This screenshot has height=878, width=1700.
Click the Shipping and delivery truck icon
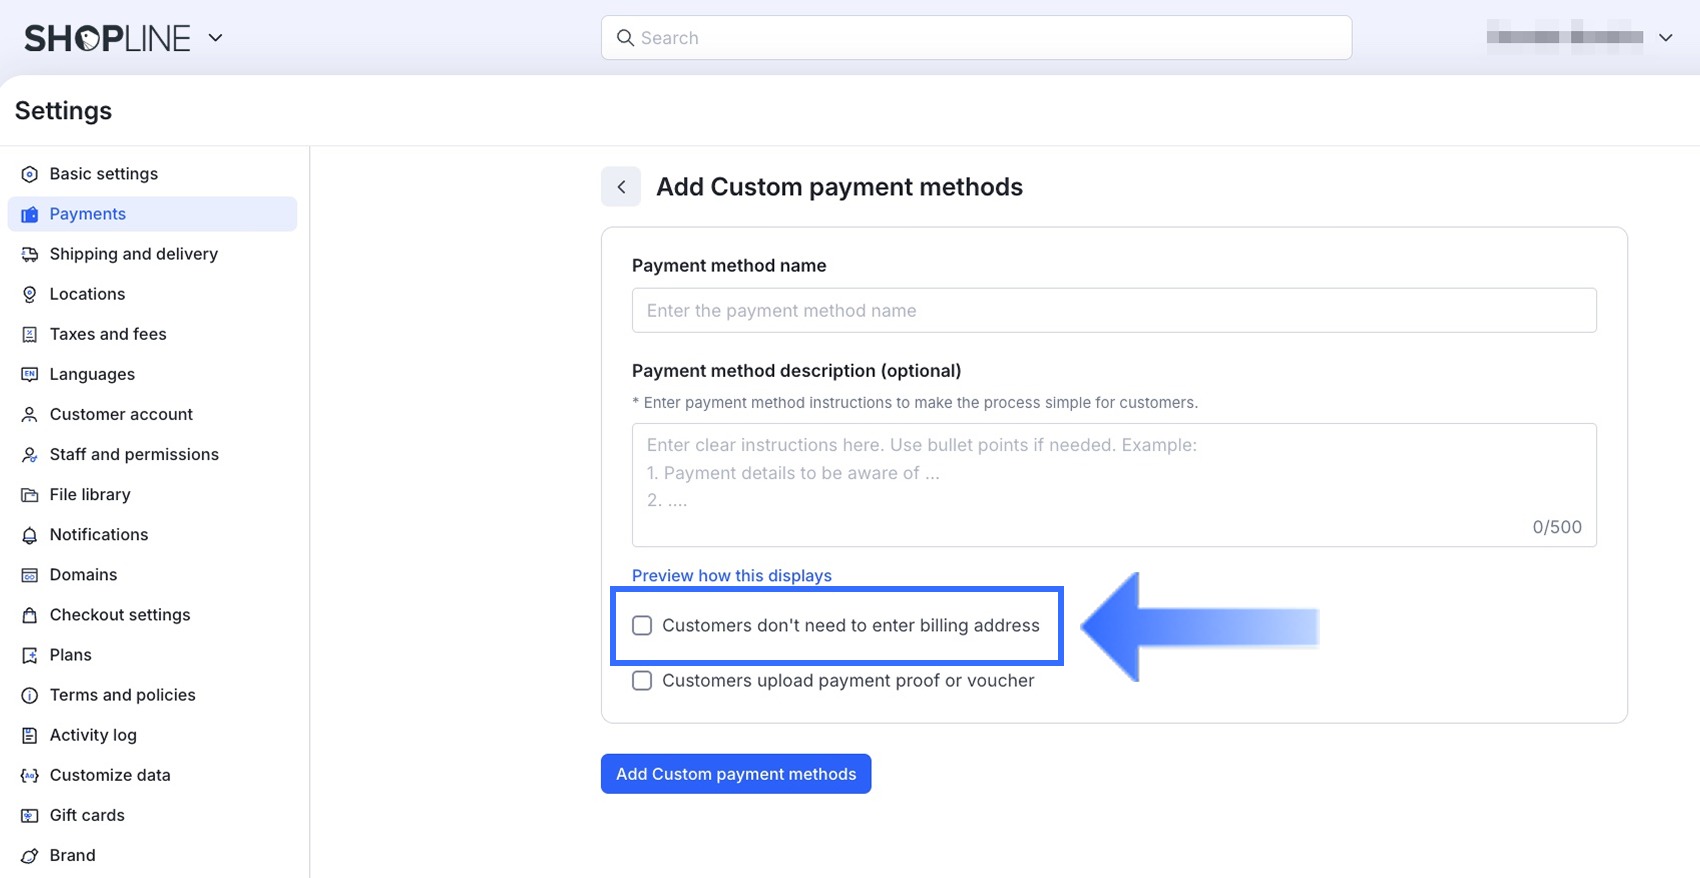pyautogui.click(x=30, y=254)
